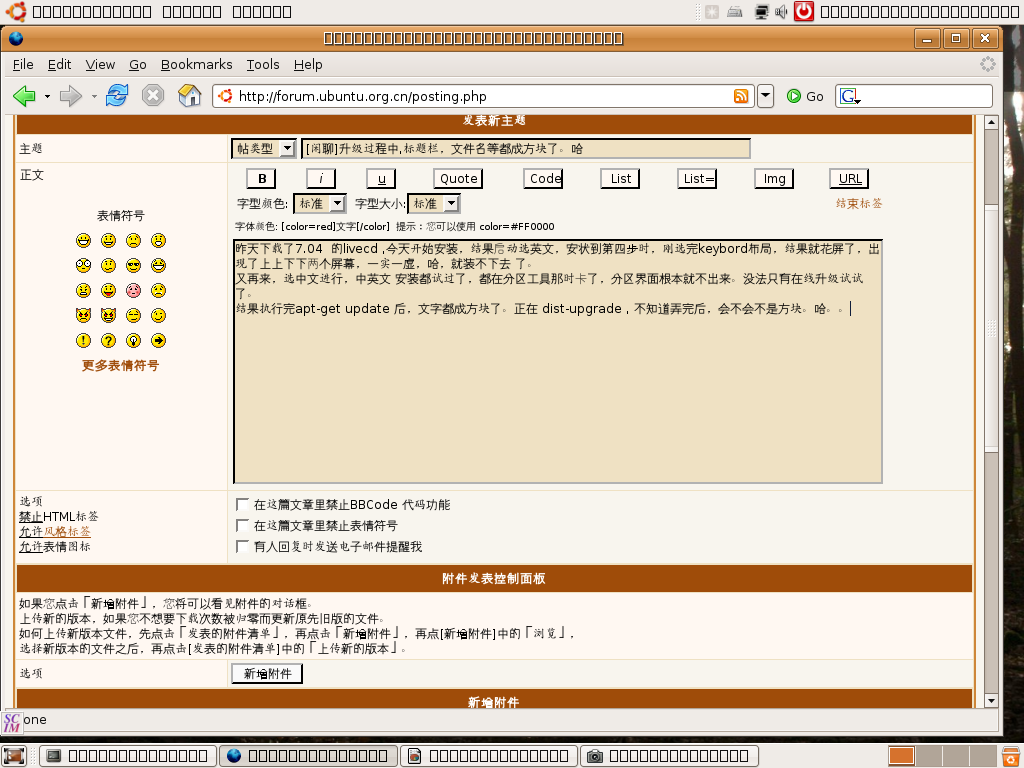Image resolution: width=1024 pixels, height=768 pixels.
Task: Click the RSS feed icon in address bar
Action: click(741, 96)
